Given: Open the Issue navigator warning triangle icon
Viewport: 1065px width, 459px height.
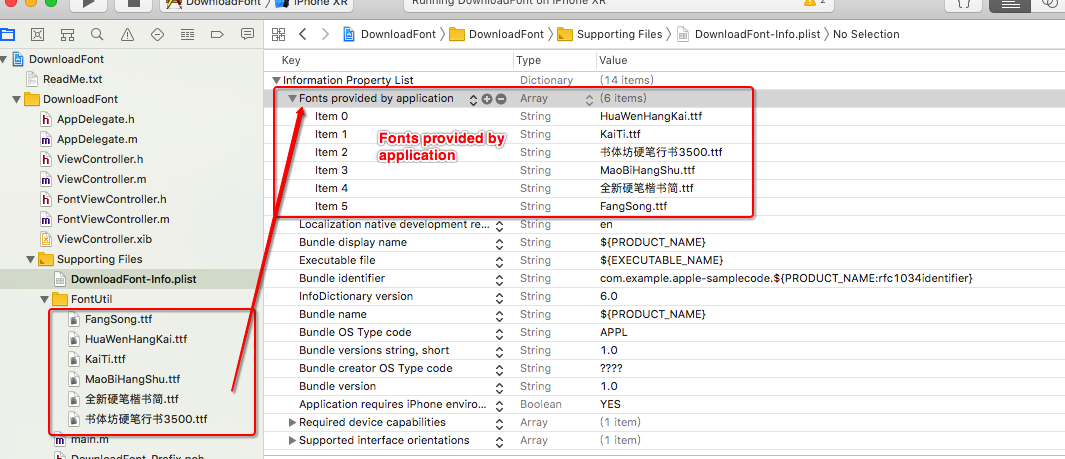Looking at the screenshot, I should click(127, 34).
